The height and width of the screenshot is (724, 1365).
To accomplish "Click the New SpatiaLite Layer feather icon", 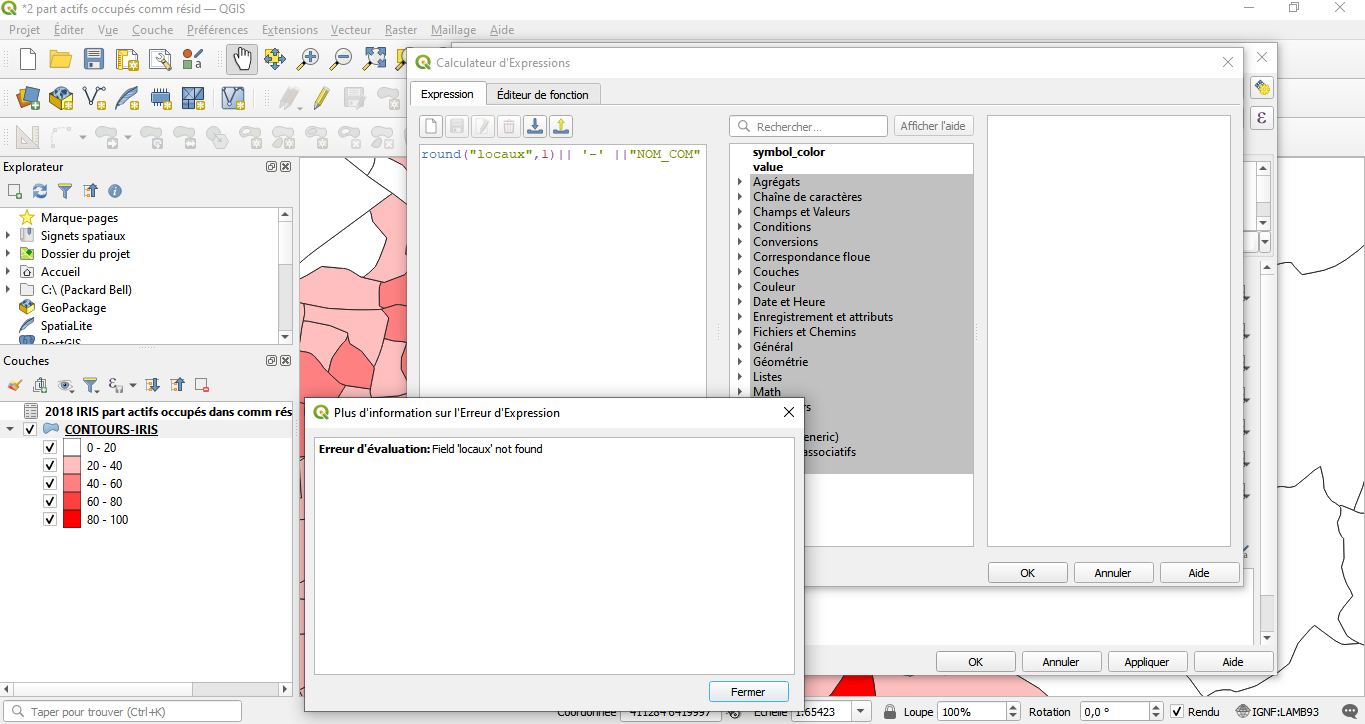I will coord(127,98).
